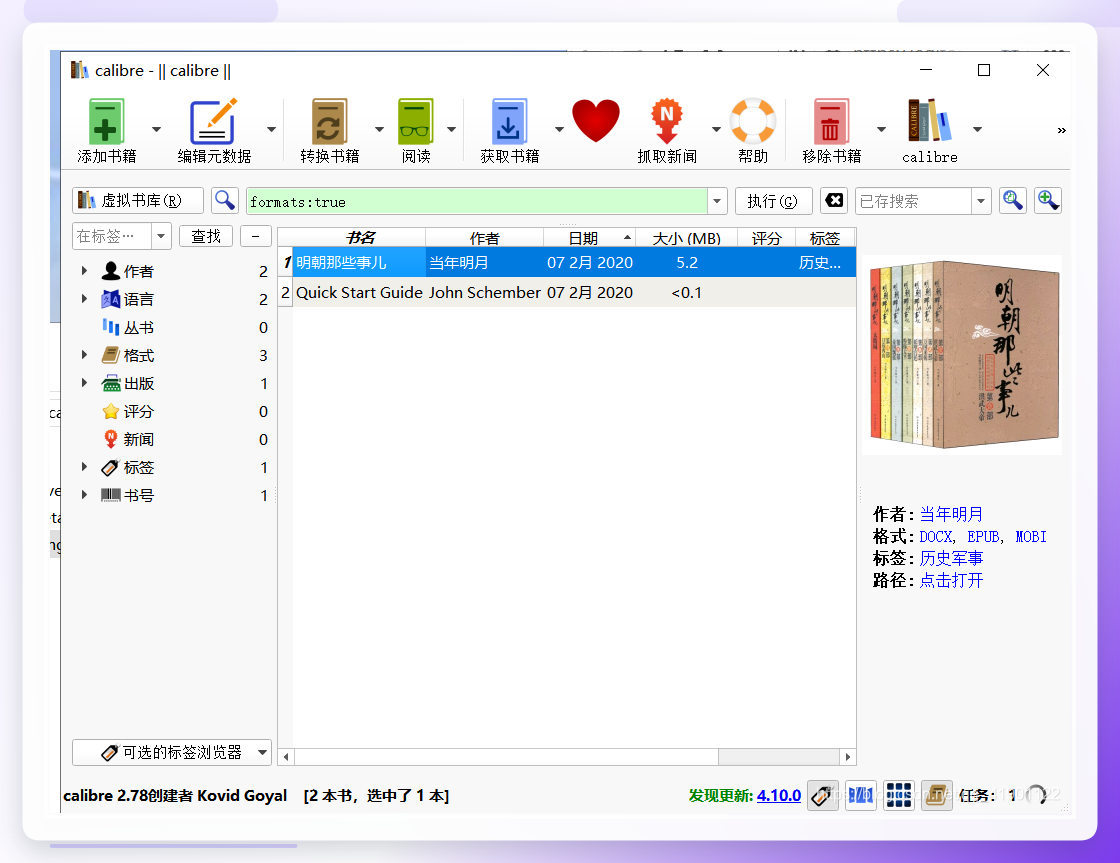The height and width of the screenshot is (863, 1120).
Task: Open author link 当年明月 in details
Action: tap(951, 514)
